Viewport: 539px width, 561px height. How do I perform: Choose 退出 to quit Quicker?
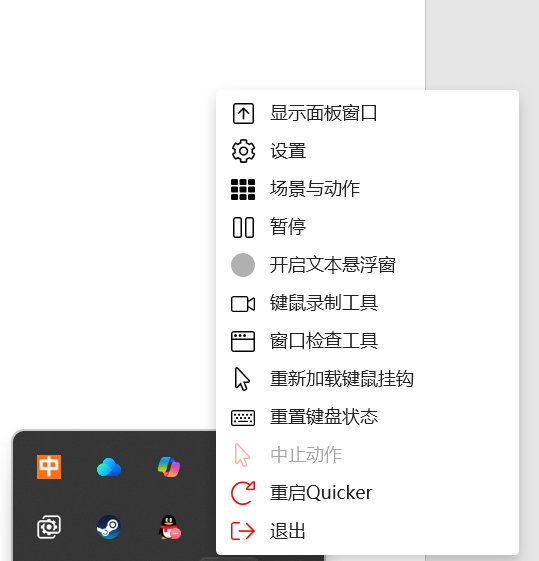(367, 531)
